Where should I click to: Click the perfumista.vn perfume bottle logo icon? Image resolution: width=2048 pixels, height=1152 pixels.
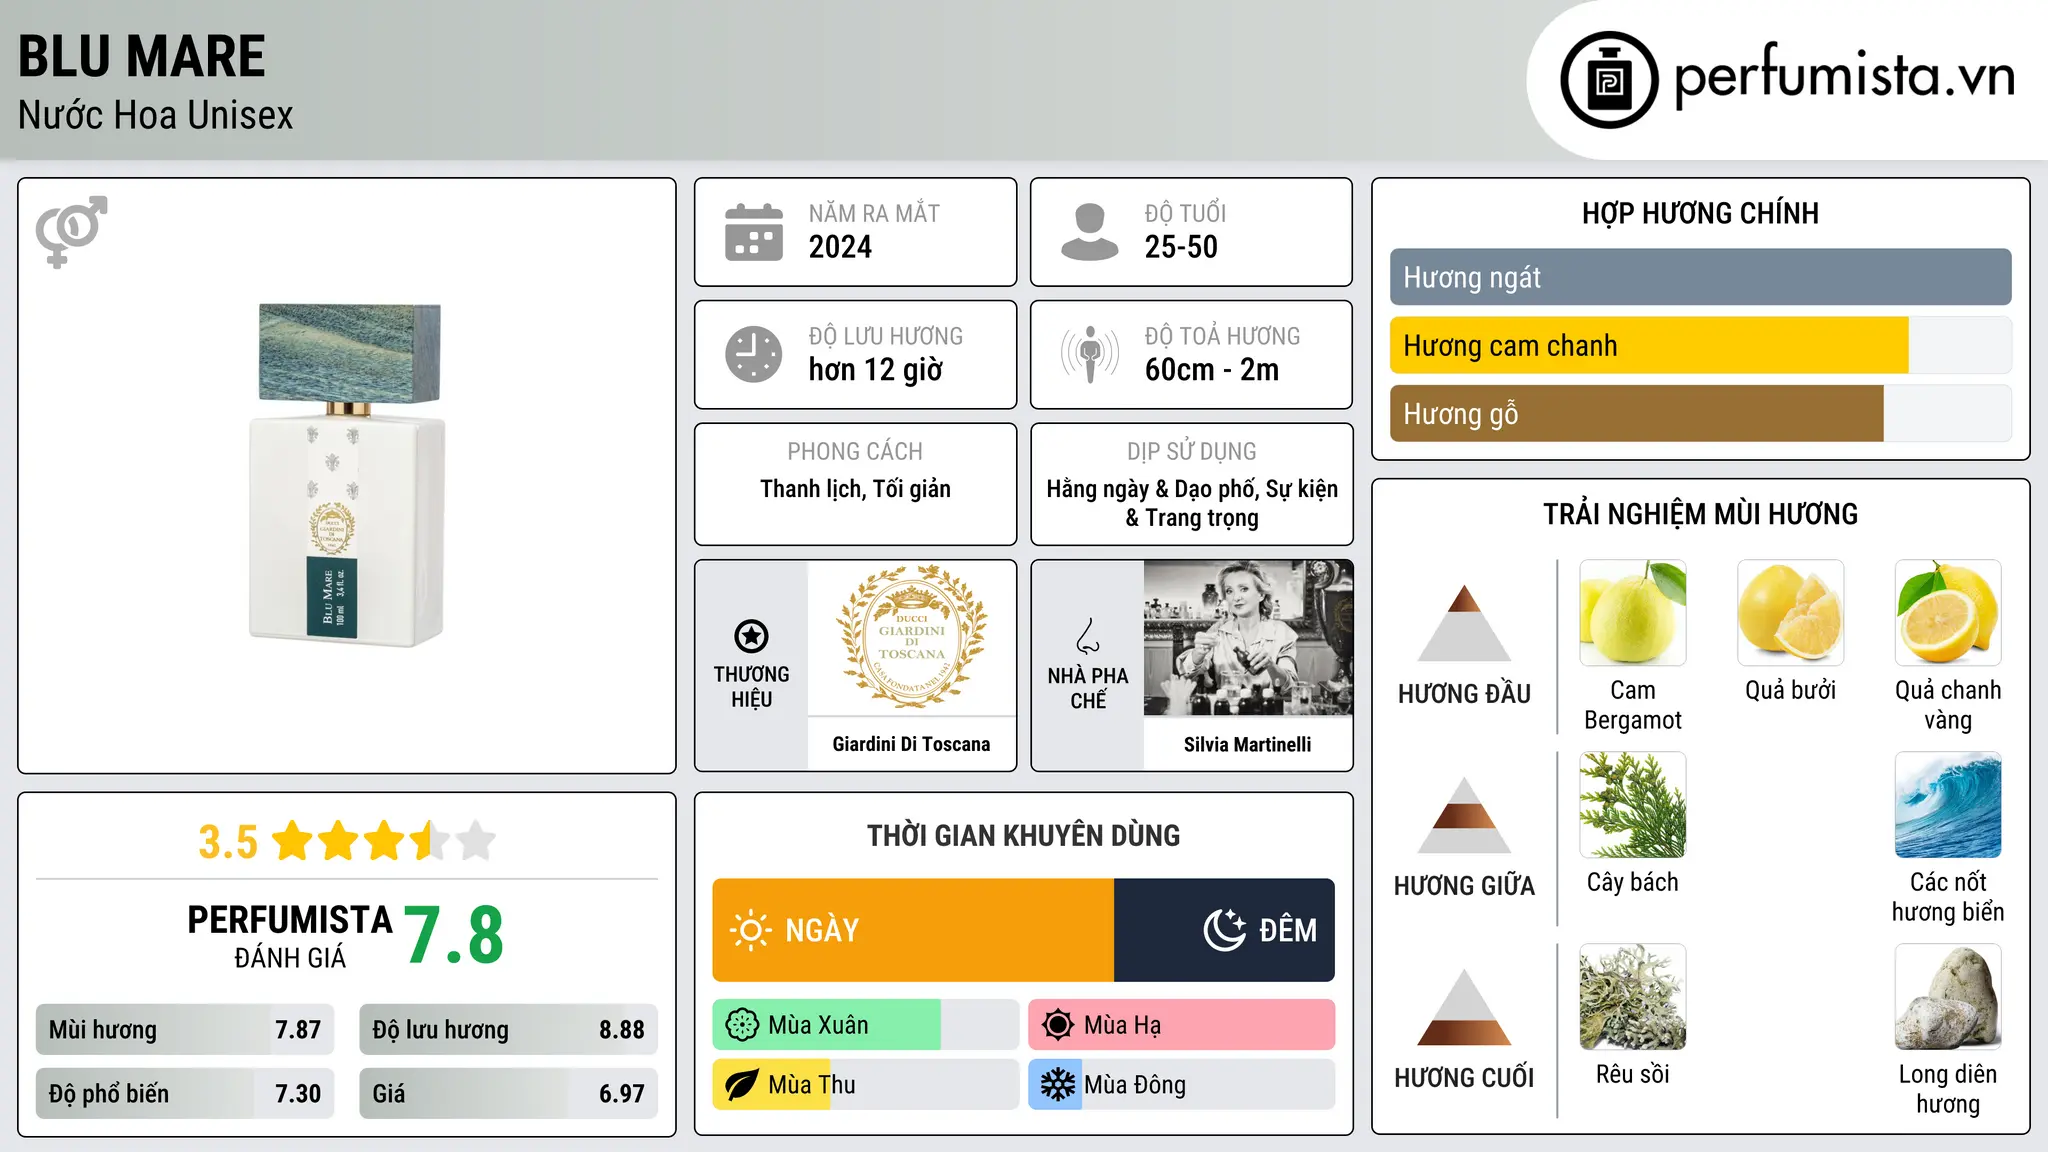(1609, 80)
